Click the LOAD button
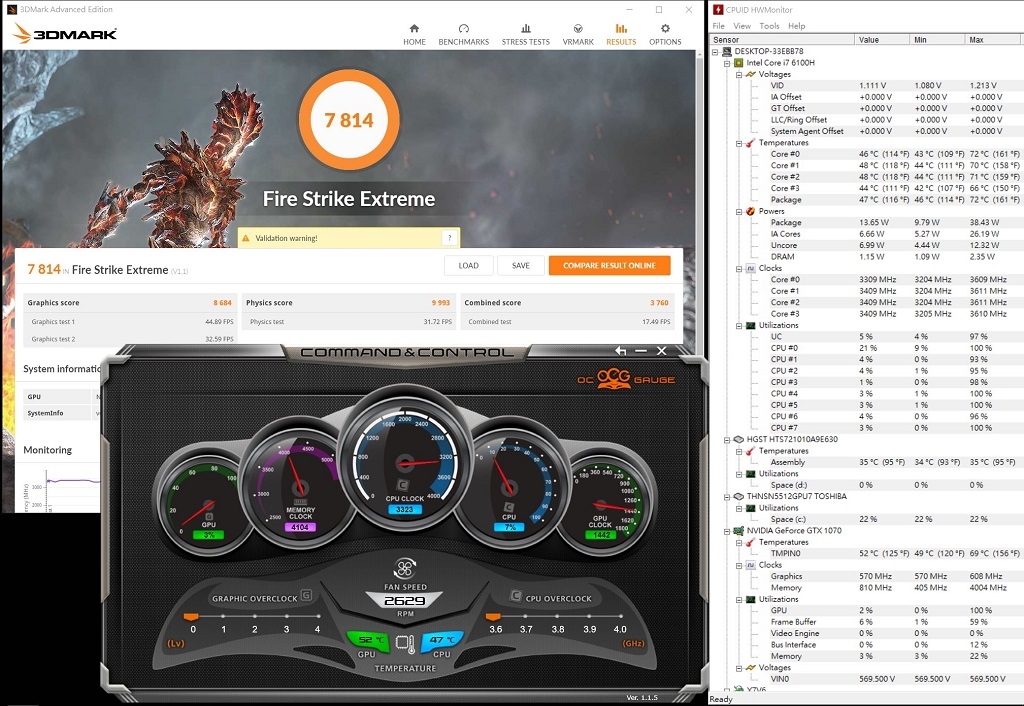Viewport: 1024px width, 706px height. (468, 265)
